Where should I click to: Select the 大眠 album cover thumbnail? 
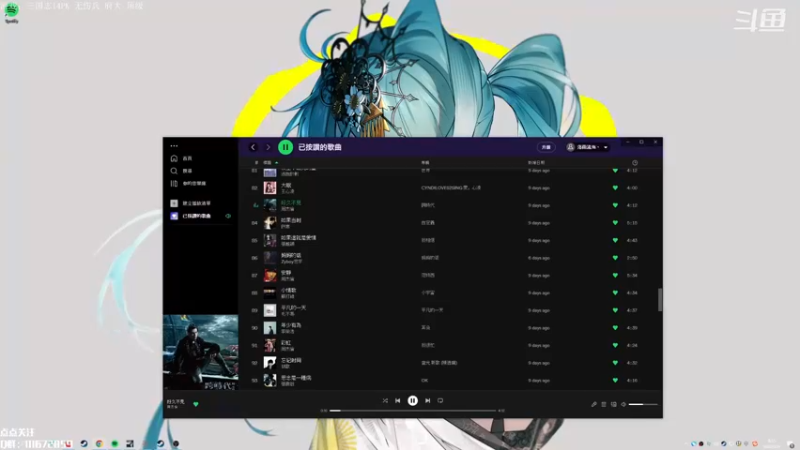pyautogui.click(x=270, y=188)
